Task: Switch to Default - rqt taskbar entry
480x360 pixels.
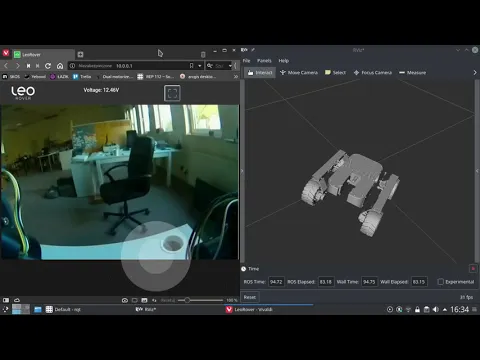Action: pos(63,309)
